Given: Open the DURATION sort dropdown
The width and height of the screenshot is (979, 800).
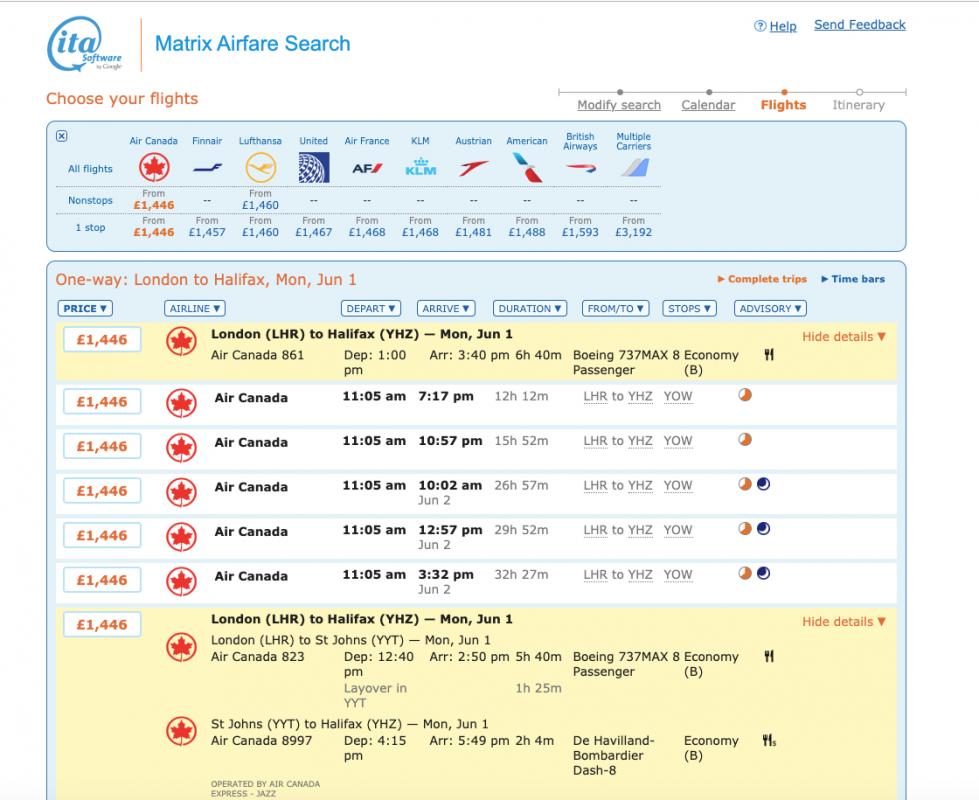Looking at the screenshot, I should point(529,309).
